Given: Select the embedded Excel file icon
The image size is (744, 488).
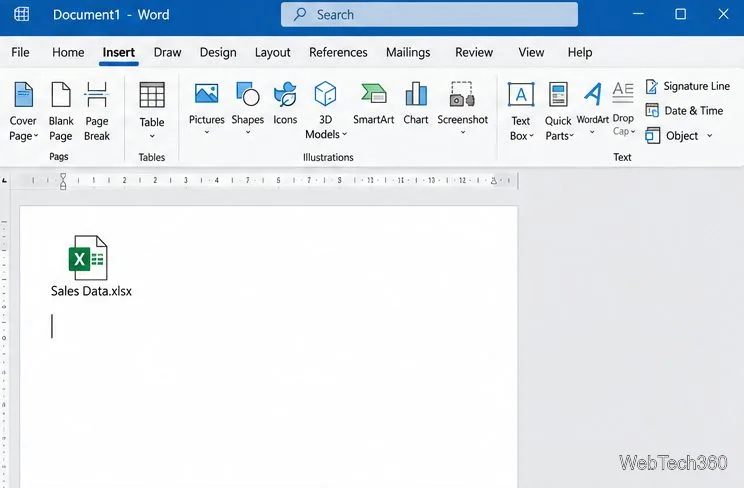Looking at the screenshot, I should [x=88, y=258].
